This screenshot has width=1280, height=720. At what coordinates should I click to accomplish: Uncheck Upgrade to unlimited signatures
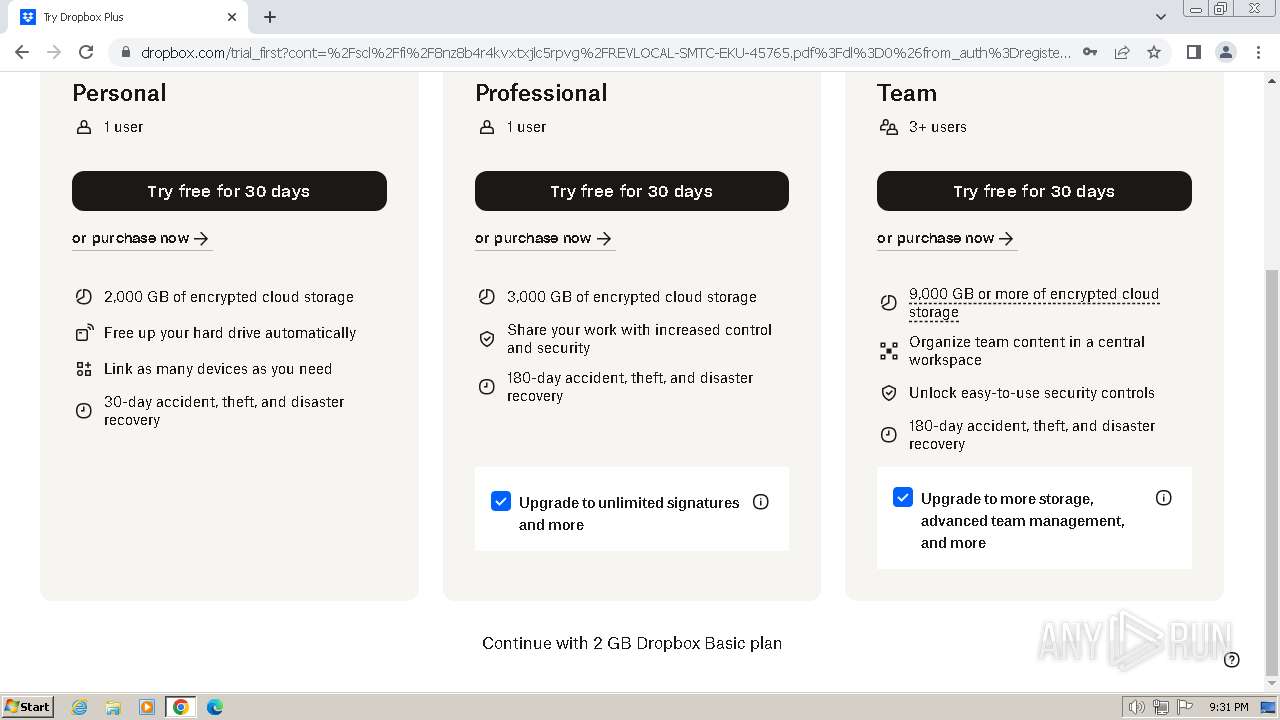pyautogui.click(x=501, y=502)
